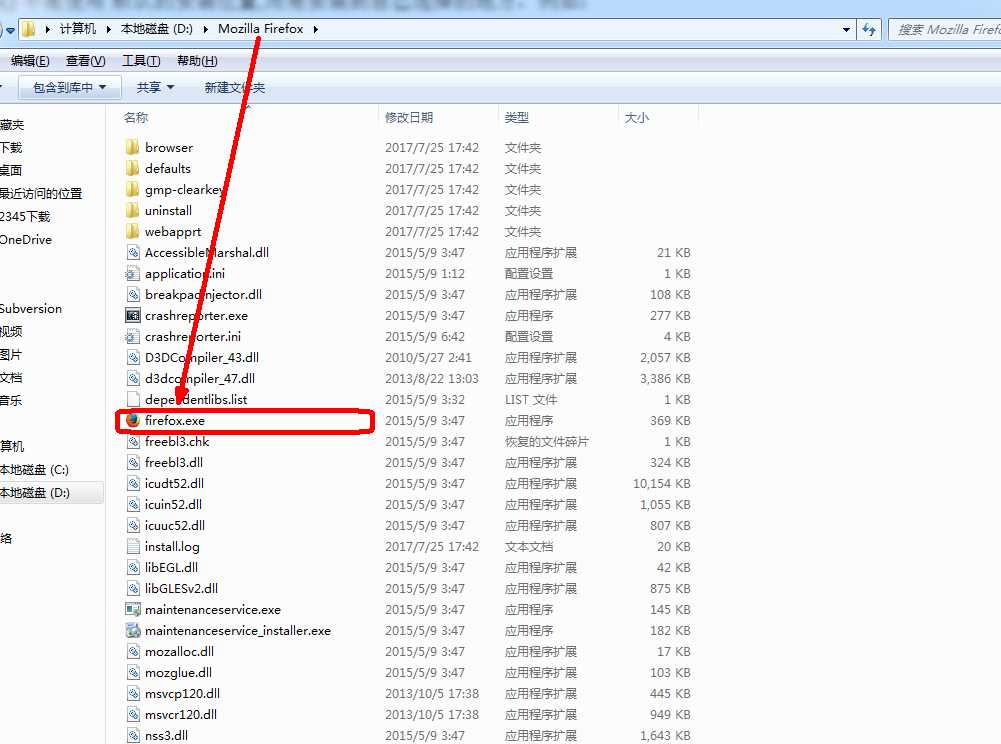Click the crashreporter.ini file icon
Image resolution: width=1001 pixels, height=744 pixels.
click(132, 337)
